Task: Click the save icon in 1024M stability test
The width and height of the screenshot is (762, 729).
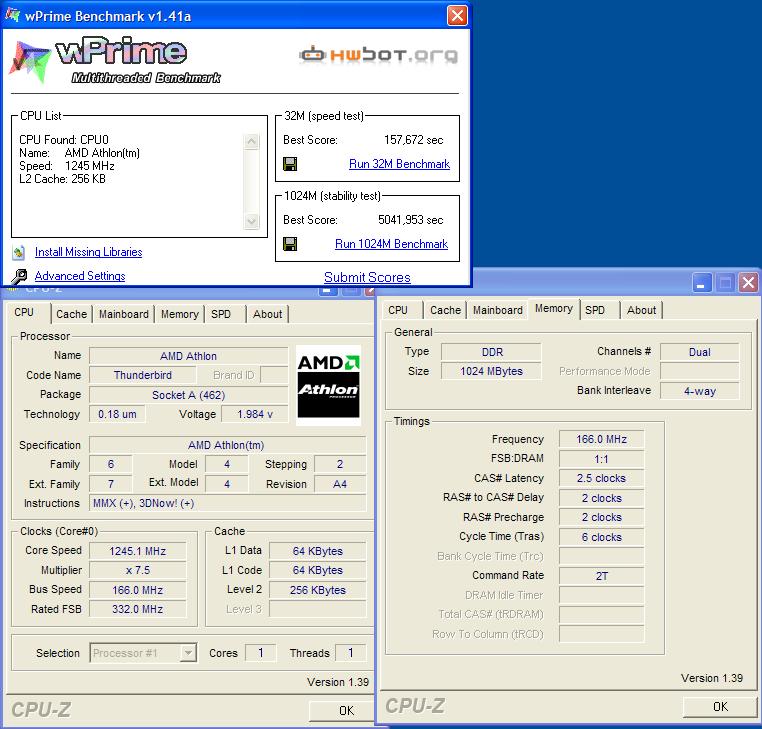Action: click(x=290, y=244)
